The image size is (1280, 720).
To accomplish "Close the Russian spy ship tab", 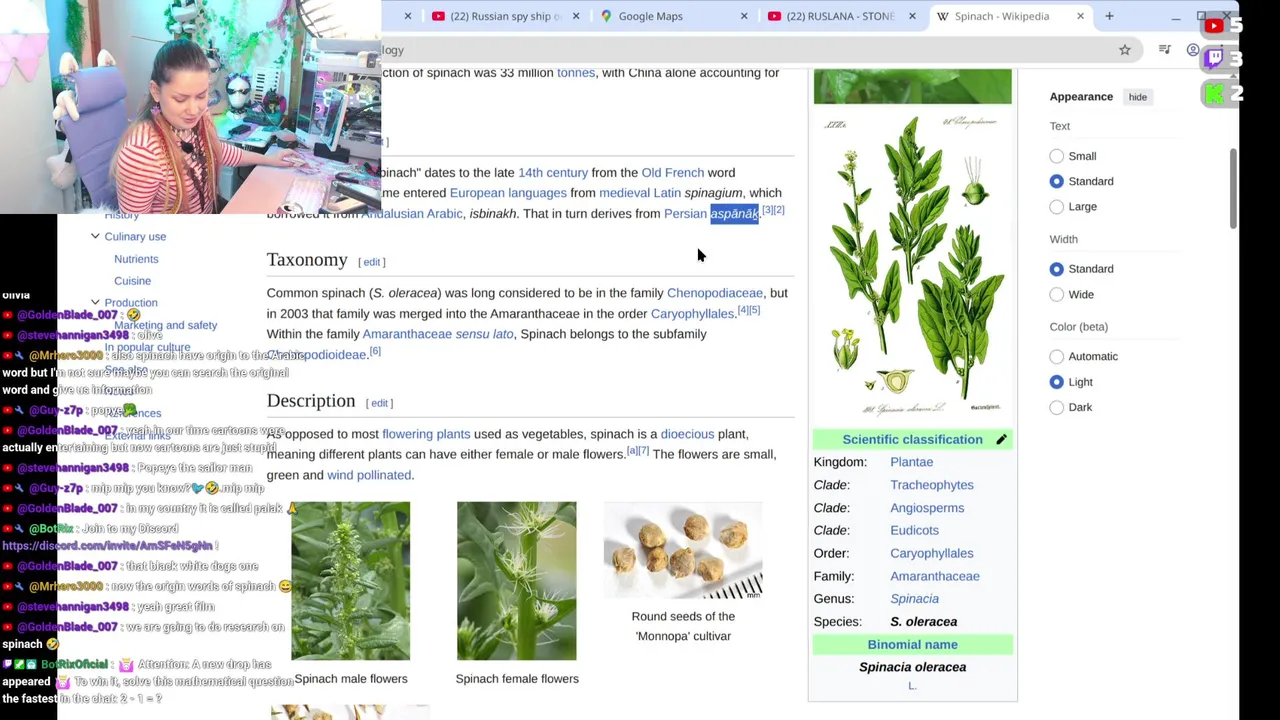I will (576, 16).
